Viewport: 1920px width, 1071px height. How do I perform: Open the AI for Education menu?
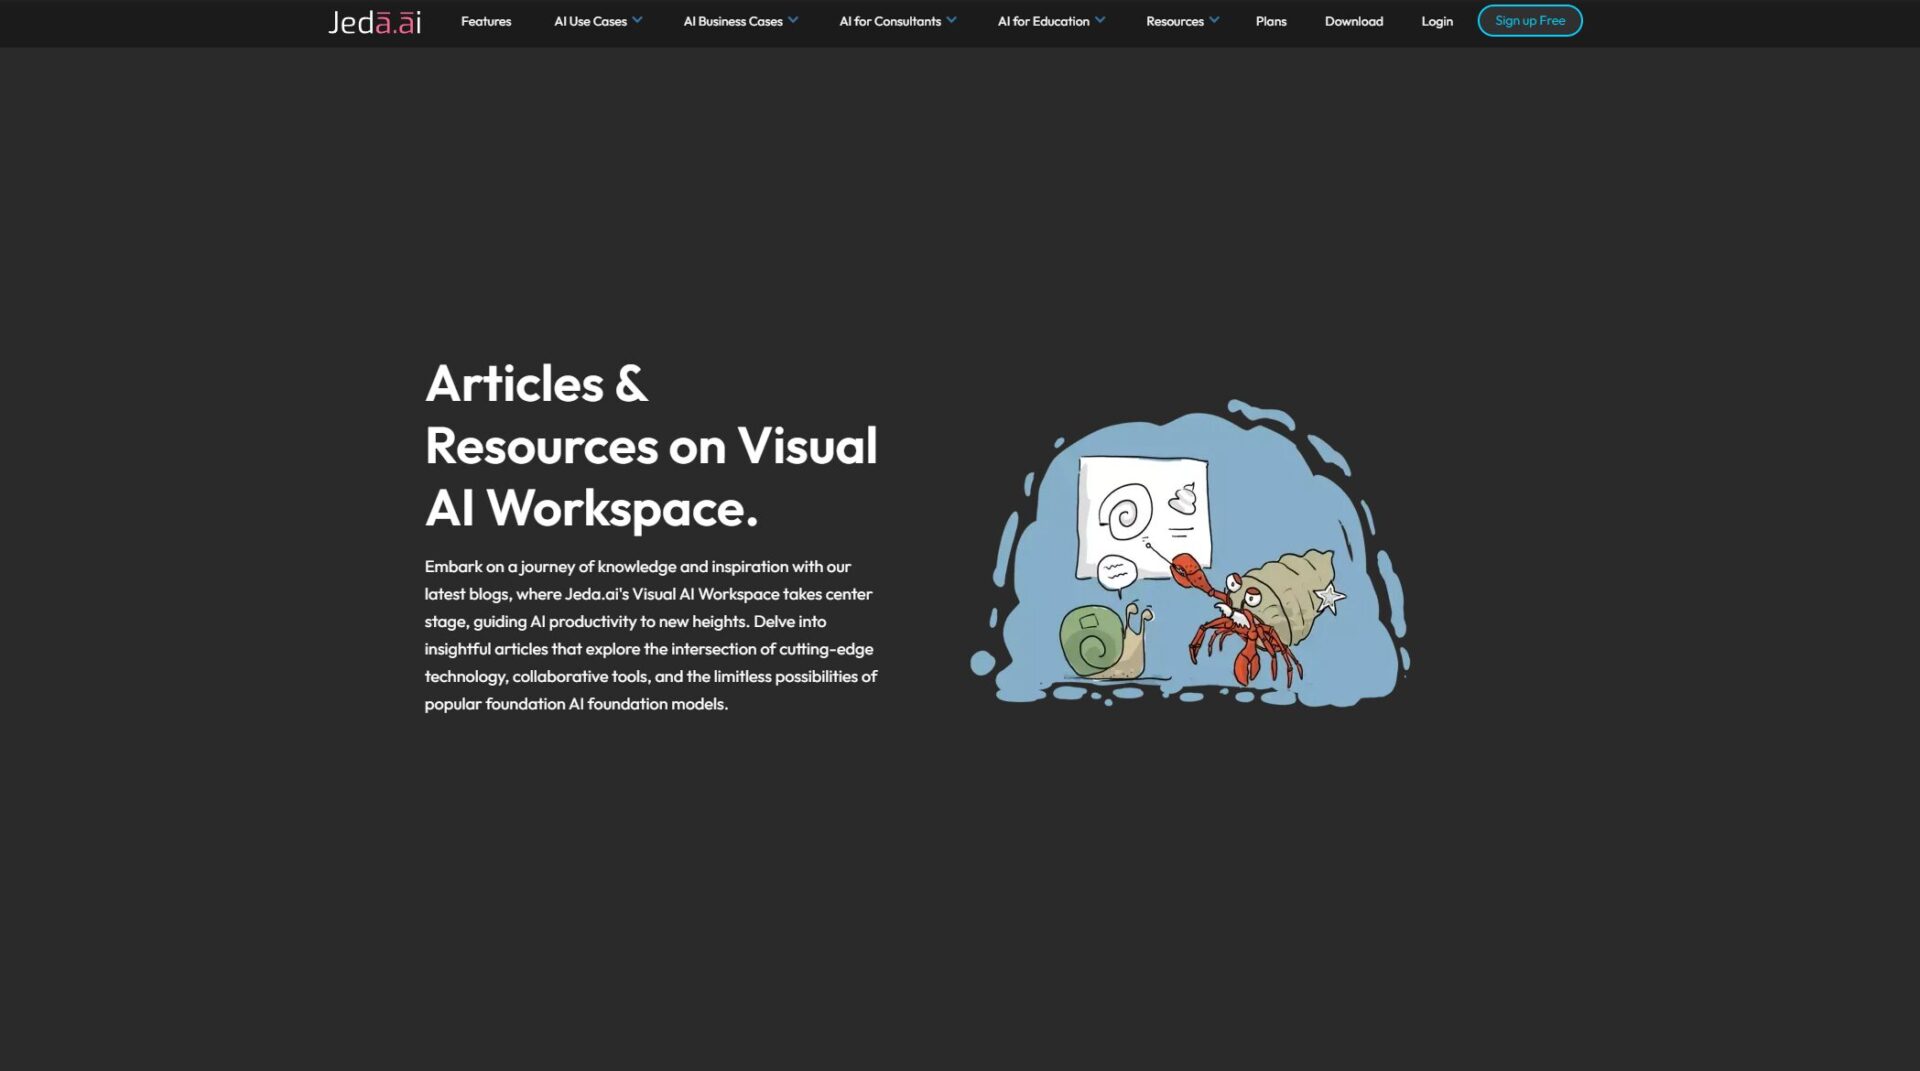pos(1043,21)
